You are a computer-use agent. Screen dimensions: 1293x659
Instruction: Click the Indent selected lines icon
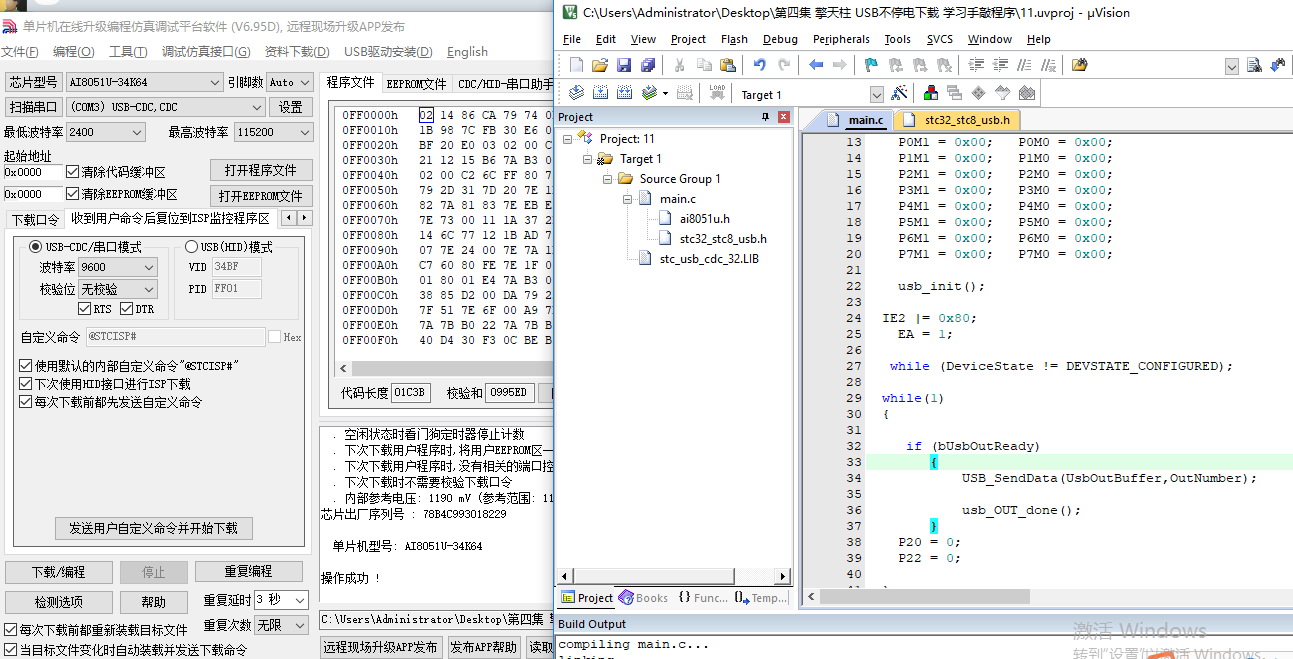(976, 65)
